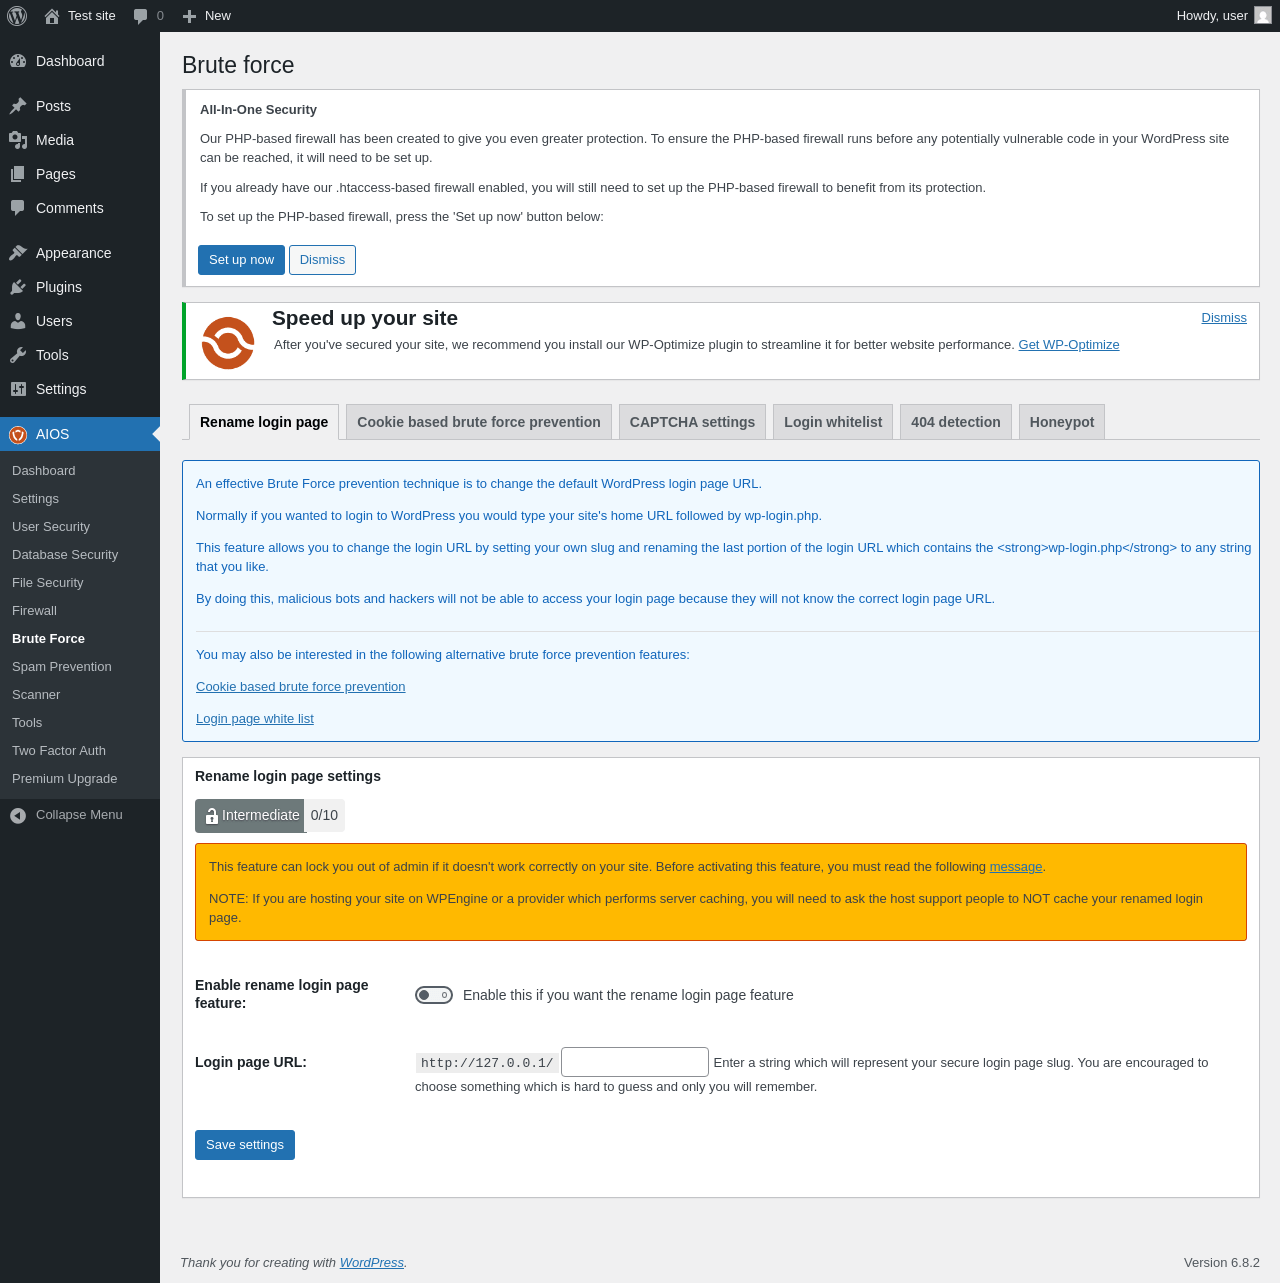Click the Collapse Menu arrow icon
The width and height of the screenshot is (1280, 1283).
click(18, 815)
